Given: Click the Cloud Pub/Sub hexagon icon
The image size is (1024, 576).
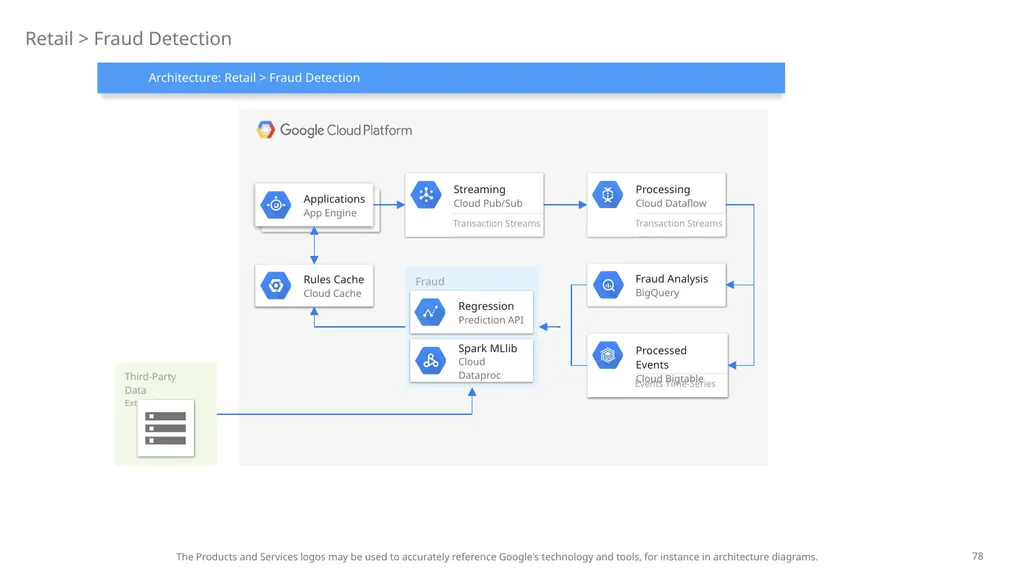Looking at the screenshot, I should 426,195.
